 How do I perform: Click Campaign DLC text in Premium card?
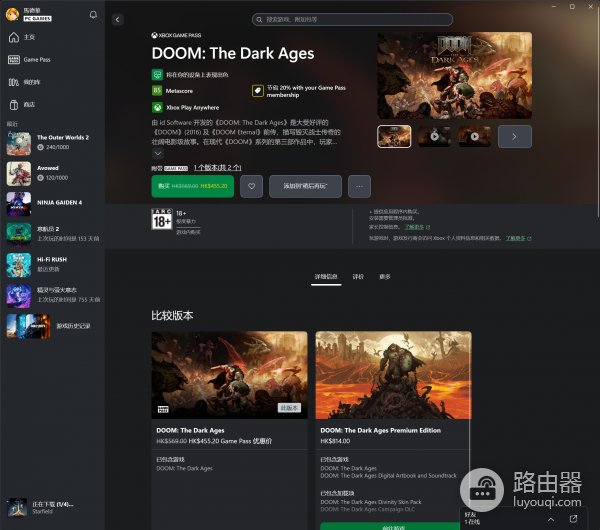pos(367,509)
